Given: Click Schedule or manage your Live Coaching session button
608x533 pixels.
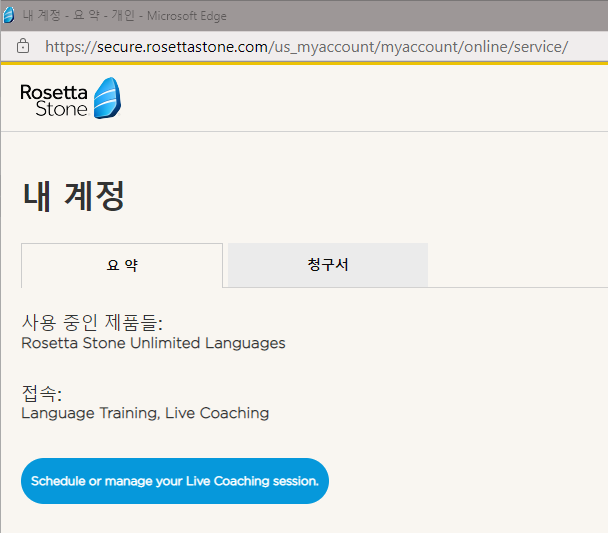Looking at the screenshot, I should [x=175, y=481].
